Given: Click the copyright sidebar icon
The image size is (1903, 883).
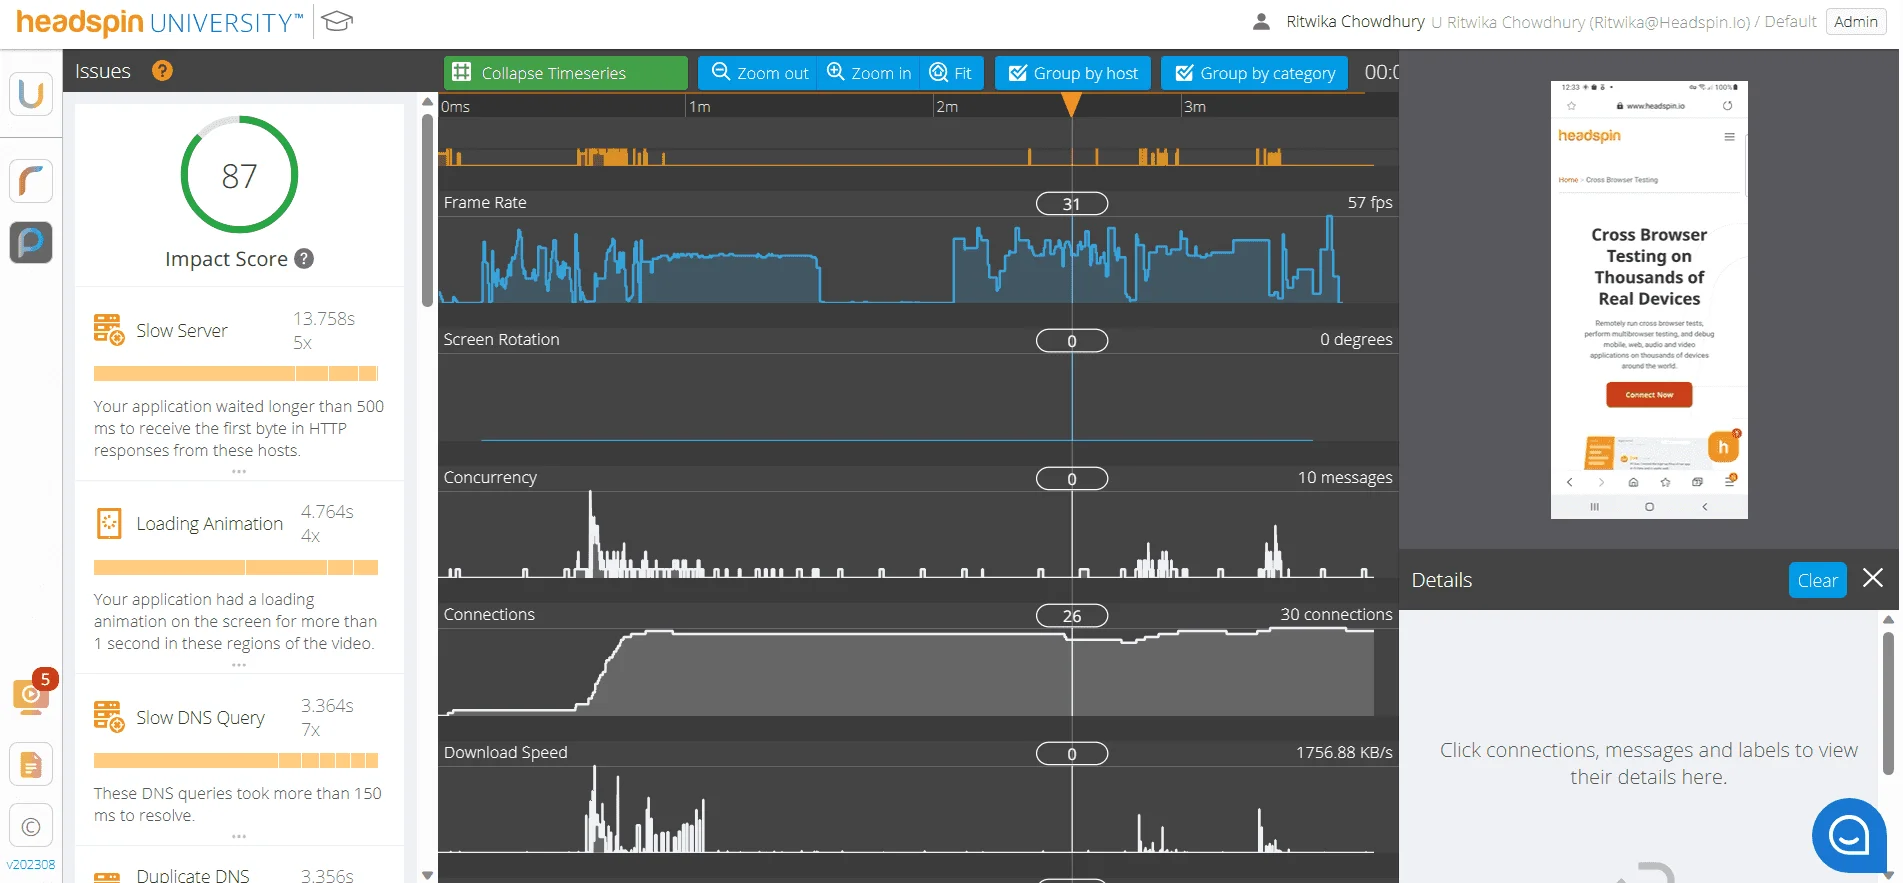Looking at the screenshot, I should pyautogui.click(x=31, y=827).
